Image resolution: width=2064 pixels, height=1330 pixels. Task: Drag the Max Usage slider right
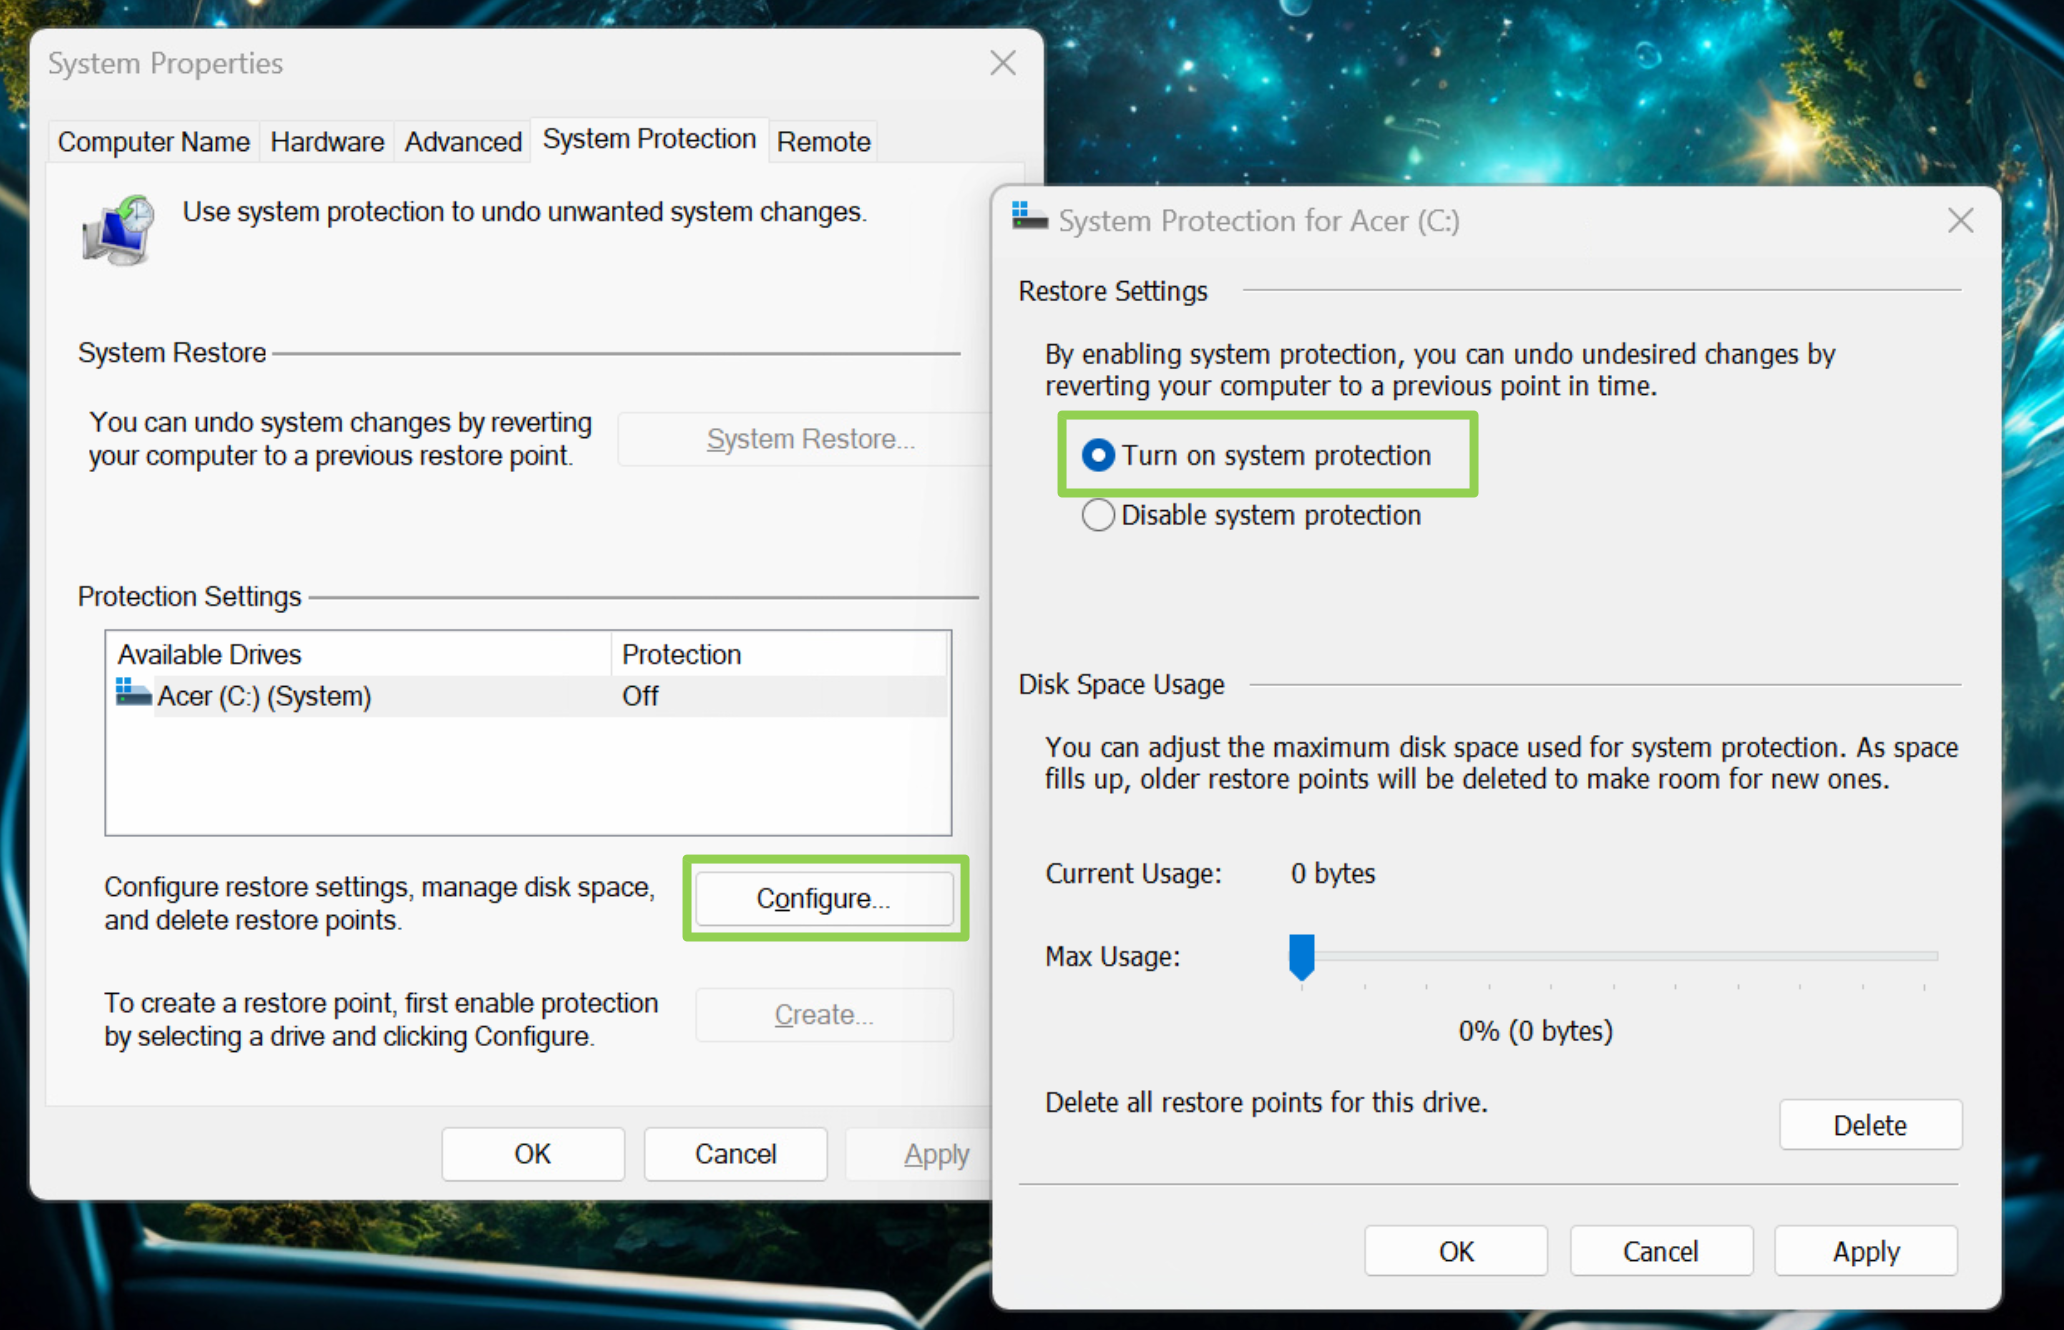tap(1301, 954)
